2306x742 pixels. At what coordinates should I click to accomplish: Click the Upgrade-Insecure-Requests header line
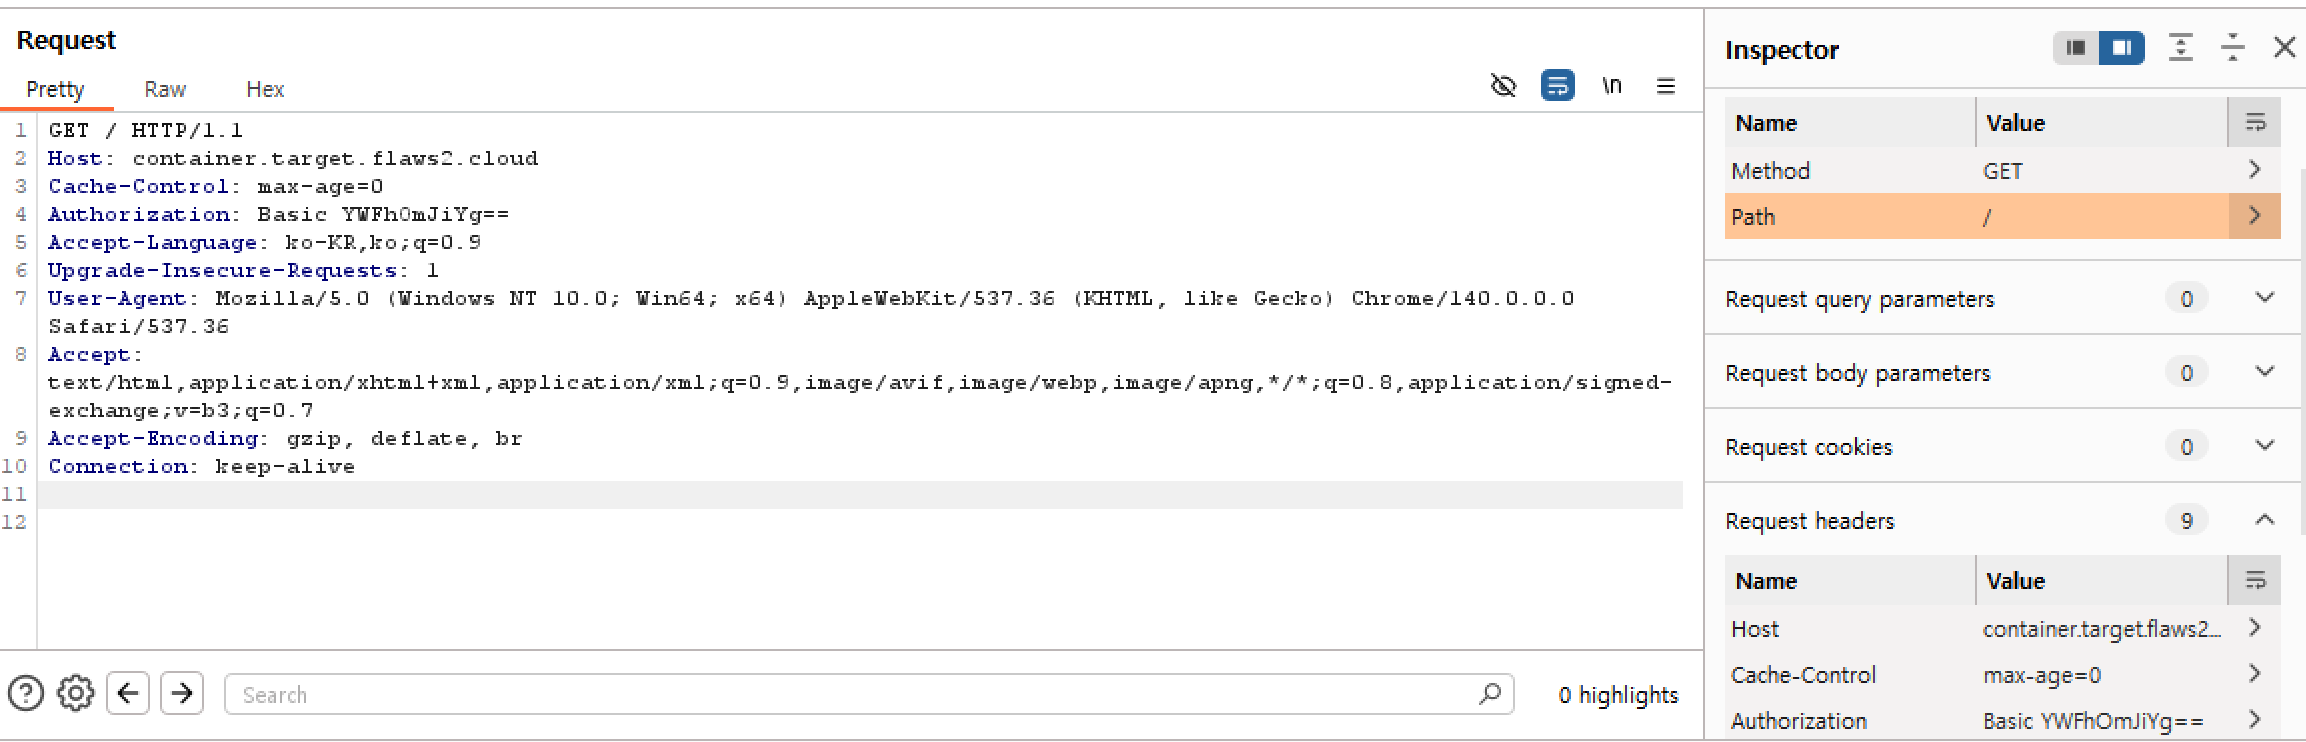click(243, 270)
